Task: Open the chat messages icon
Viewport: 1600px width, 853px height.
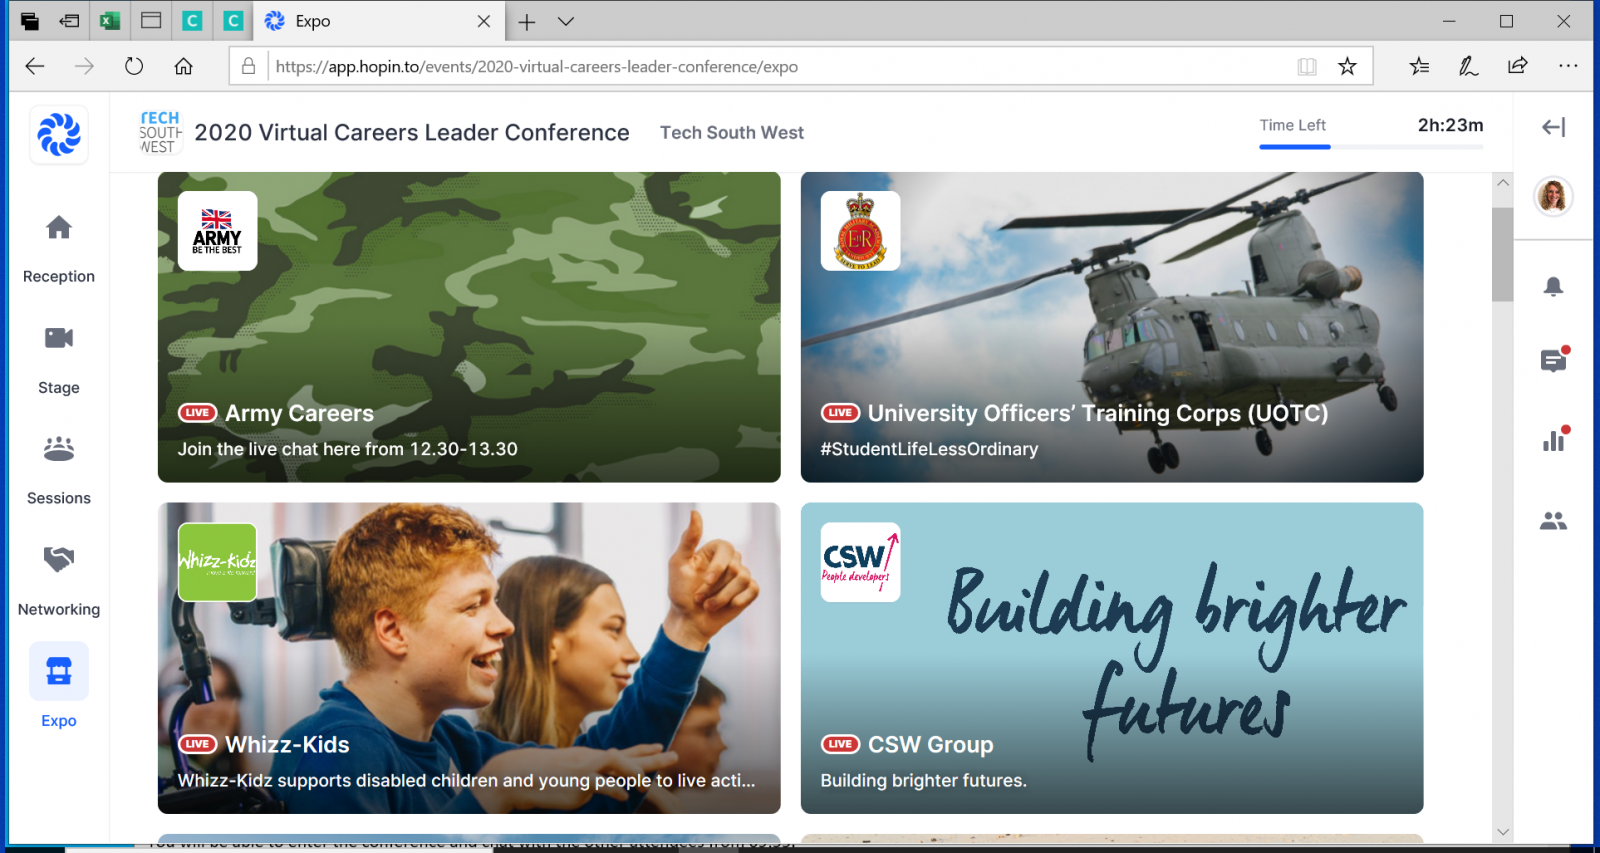Action: (x=1553, y=361)
